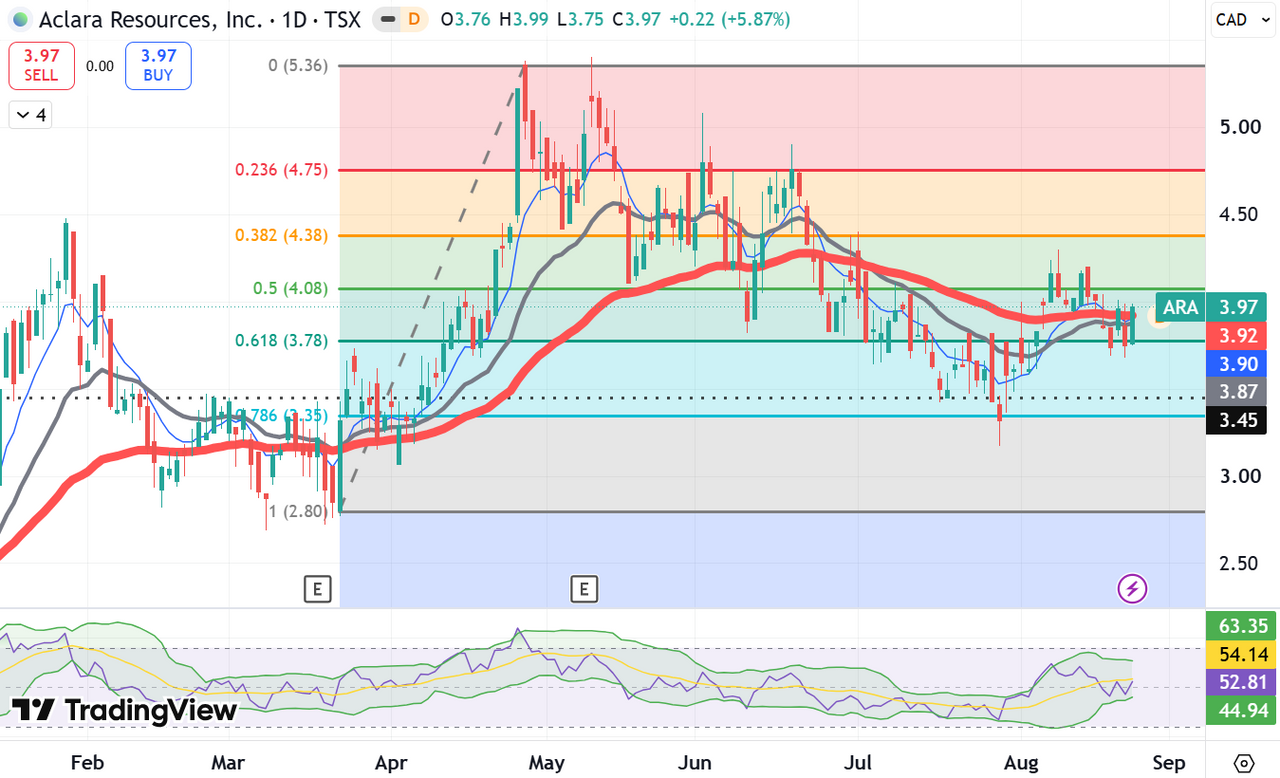The width and height of the screenshot is (1280, 778).
Task: Click the Aclara Resources logo icon
Action: click(20, 19)
